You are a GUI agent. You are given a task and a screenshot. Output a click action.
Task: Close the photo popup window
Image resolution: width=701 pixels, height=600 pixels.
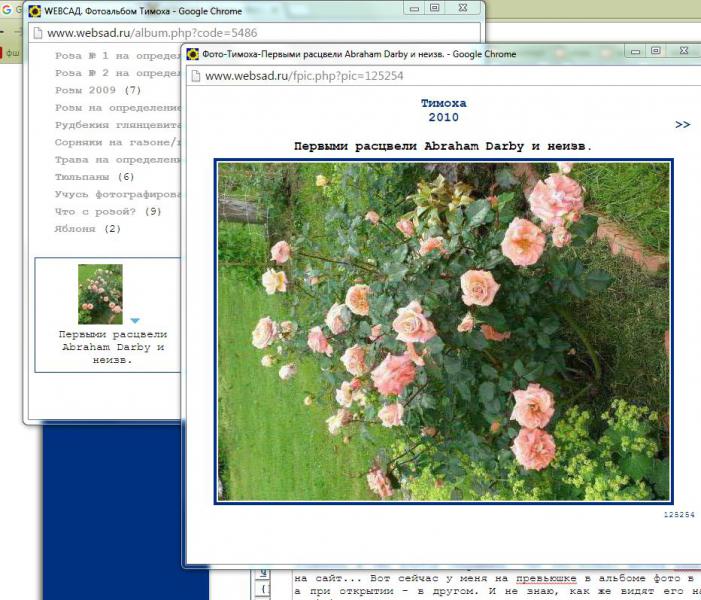point(685,50)
